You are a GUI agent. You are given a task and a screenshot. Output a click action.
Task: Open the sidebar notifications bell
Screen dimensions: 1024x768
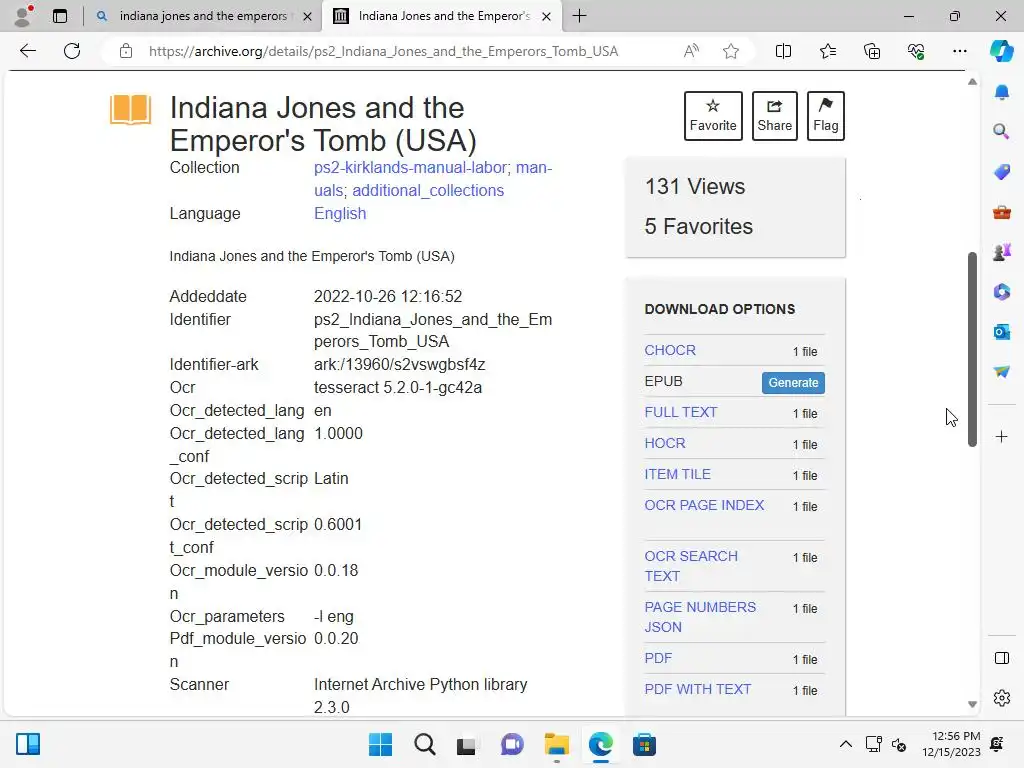(1001, 92)
